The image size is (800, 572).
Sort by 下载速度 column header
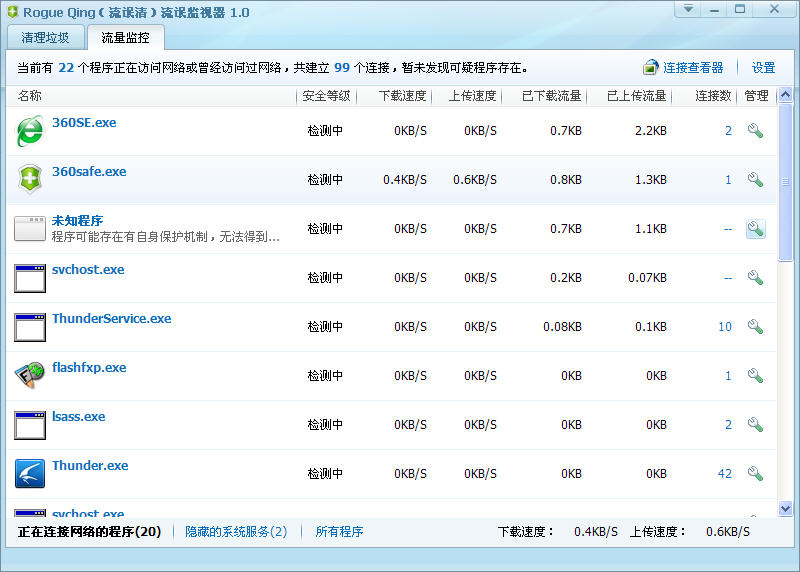[x=403, y=96]
